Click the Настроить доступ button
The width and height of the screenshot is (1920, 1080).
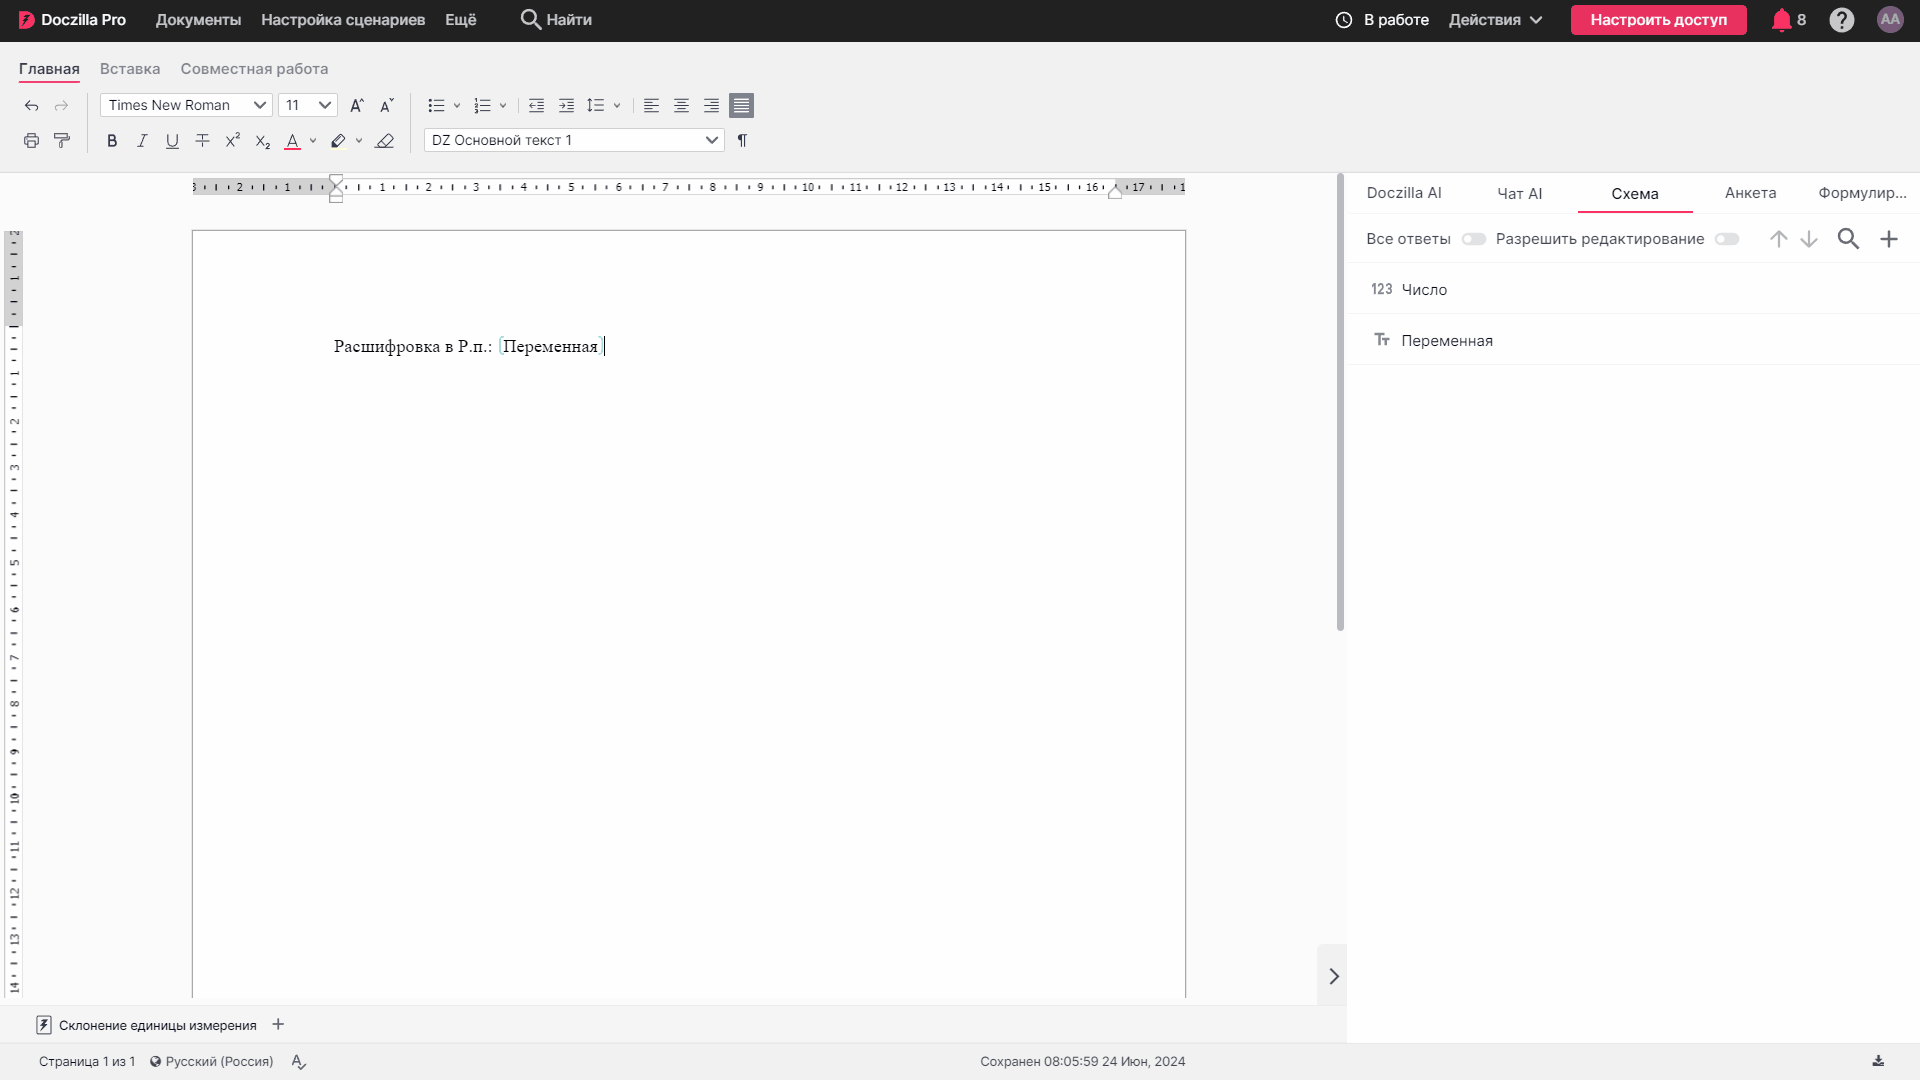1658,20
